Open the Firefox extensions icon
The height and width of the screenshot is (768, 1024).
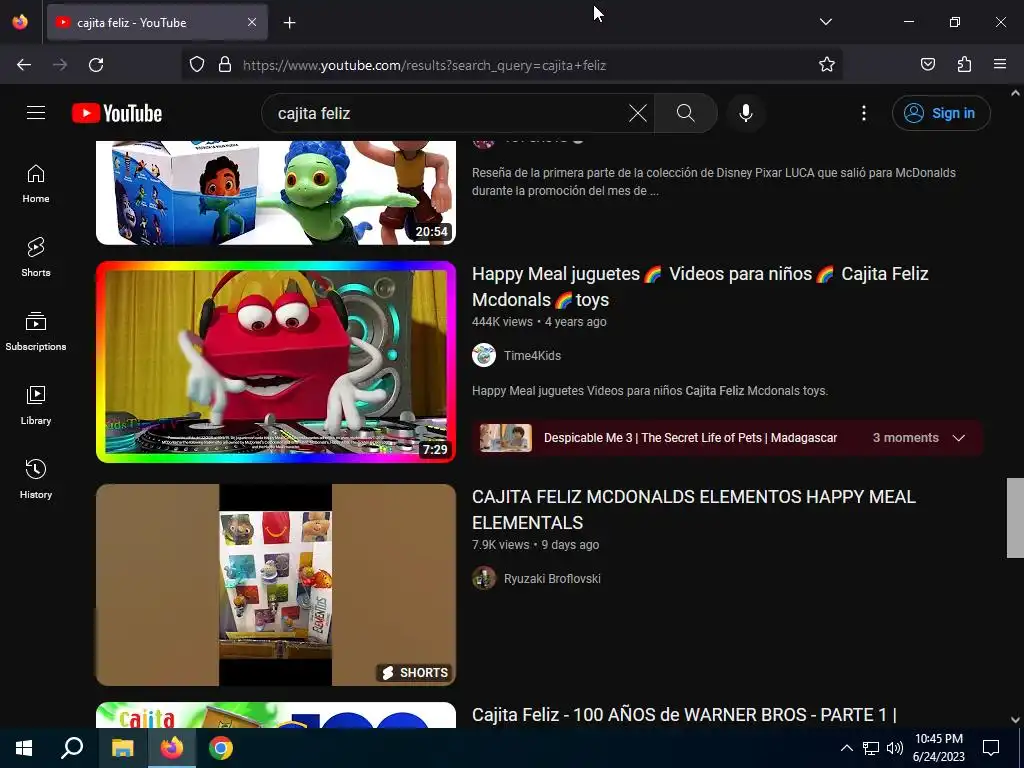964,65
